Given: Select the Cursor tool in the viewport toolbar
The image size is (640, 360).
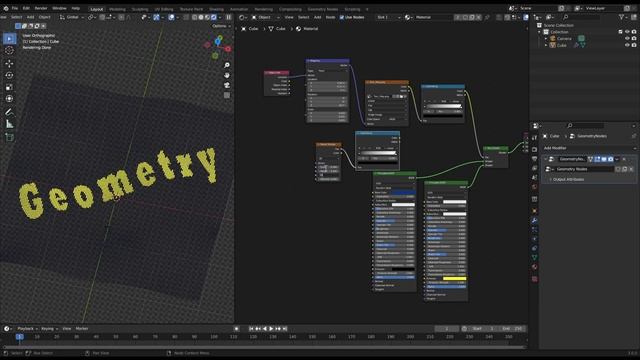Looking at the screenshot, I should pos(9,50).
